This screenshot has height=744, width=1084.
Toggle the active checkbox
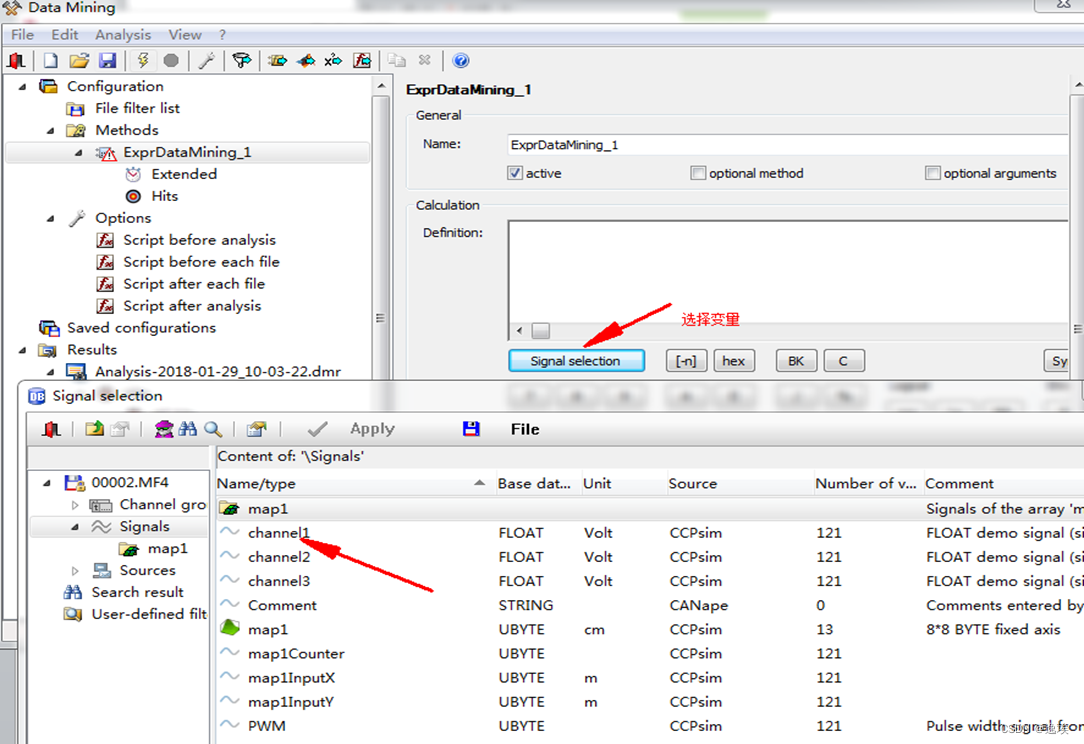pos(515,173)
